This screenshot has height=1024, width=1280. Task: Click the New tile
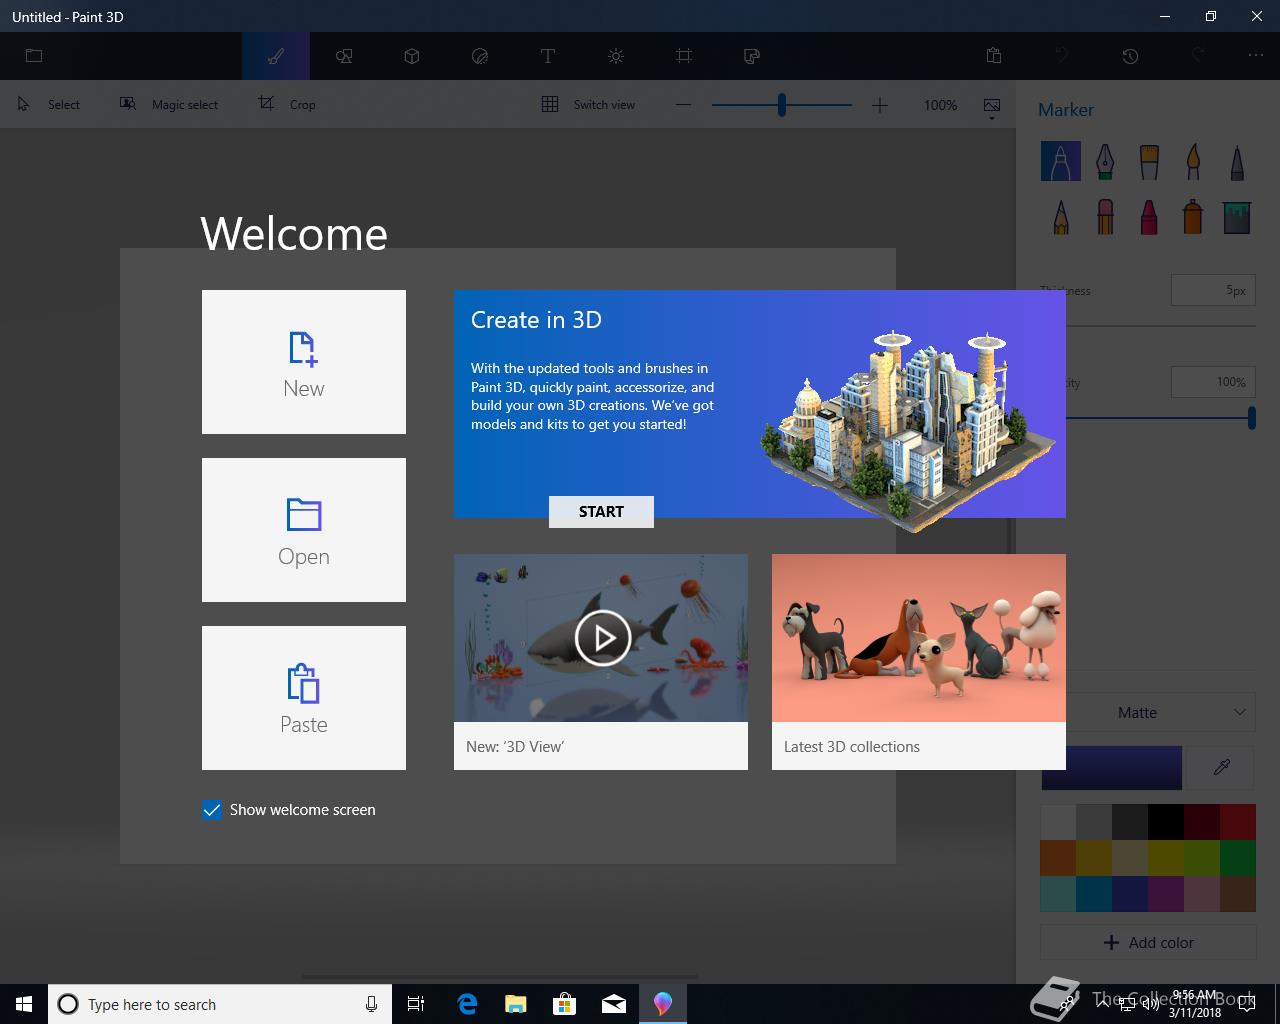(304, 362)
